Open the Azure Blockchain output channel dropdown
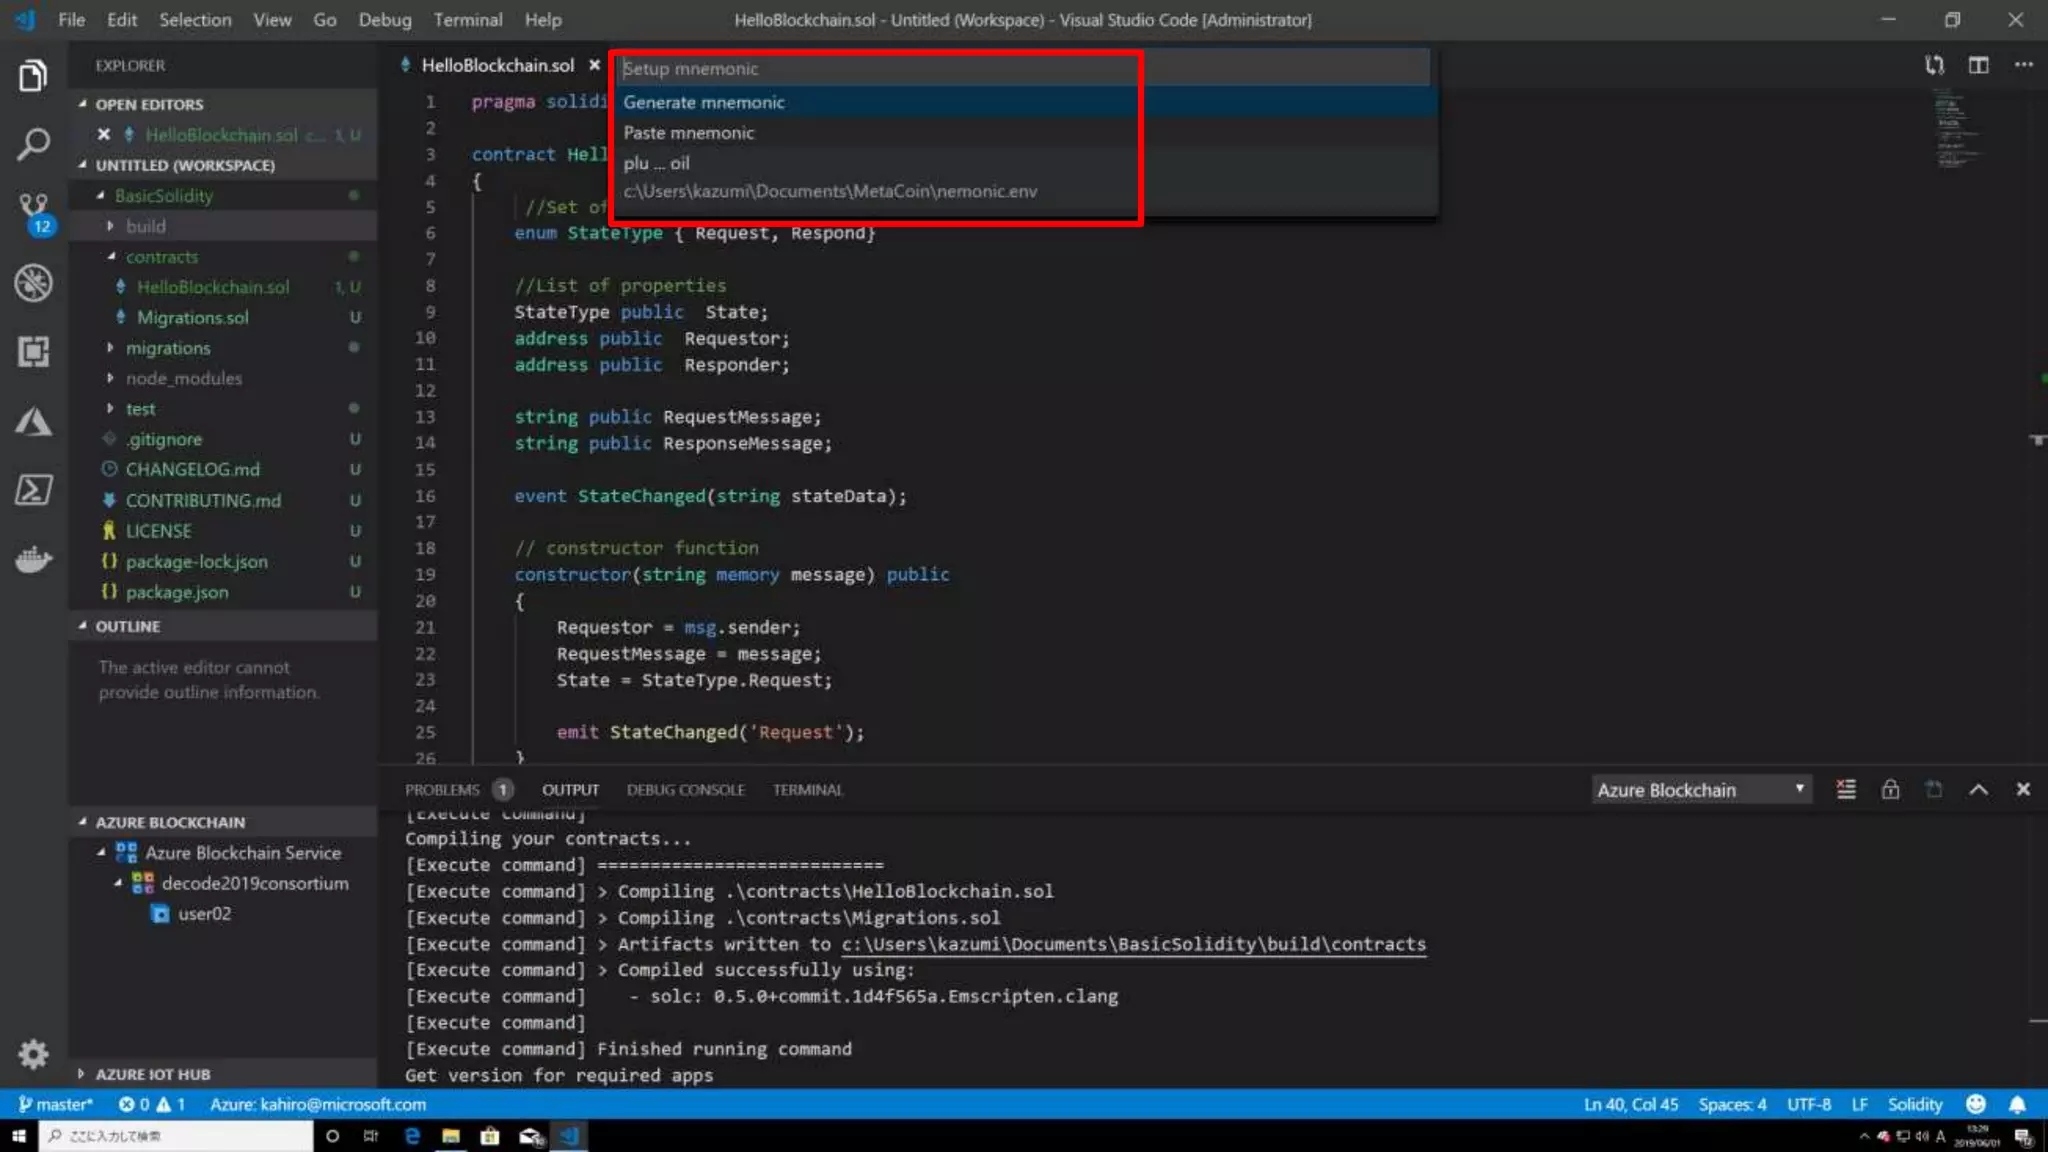 [x=1700, y=790]
